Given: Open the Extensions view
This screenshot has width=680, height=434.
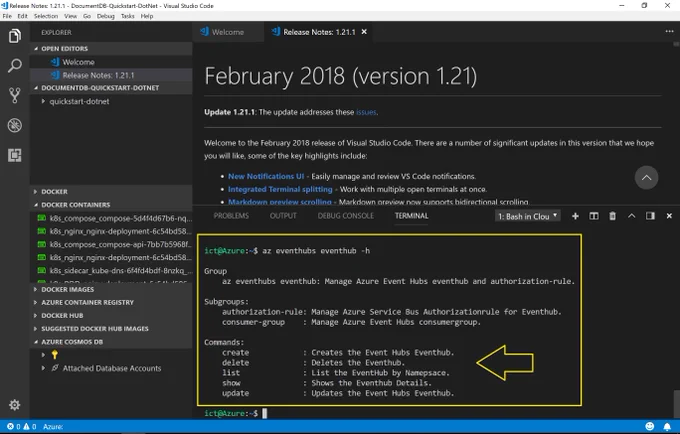Looking at the screenshot, I should pyautogui.click(x=15, y=155).
